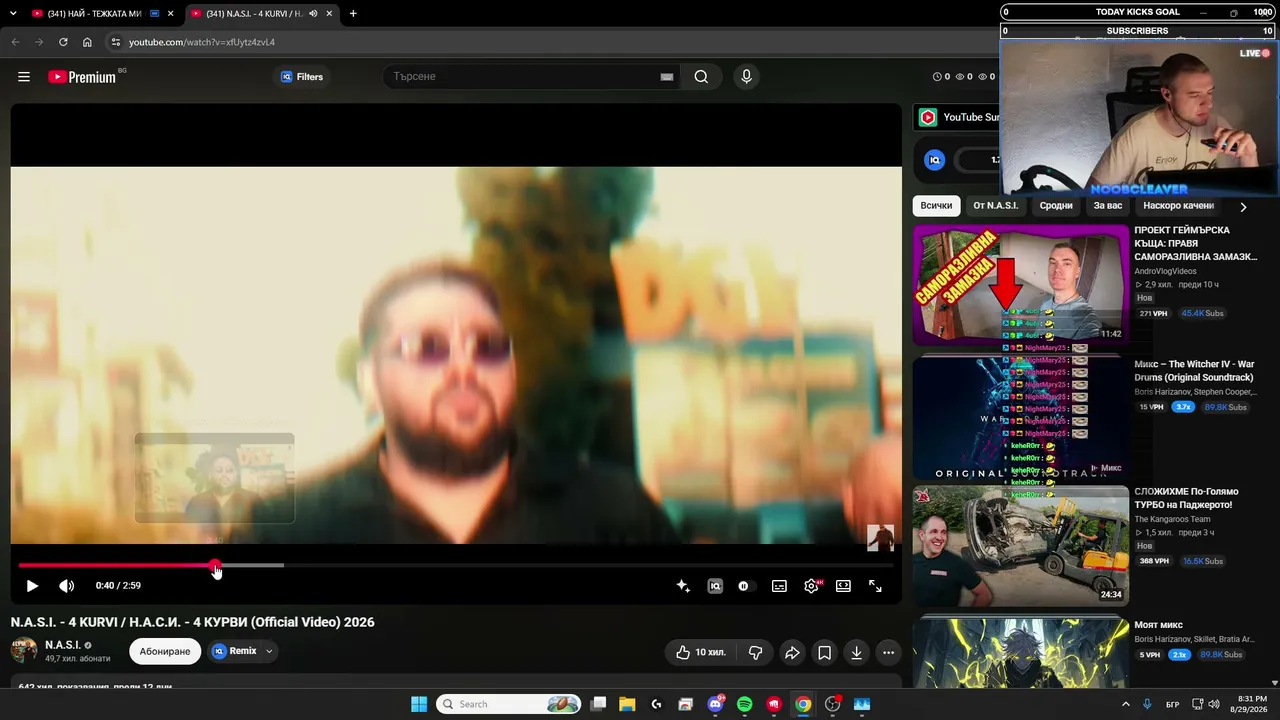Click the video title text
Viewport: 1280px width, 720px height.
point(193,622)
